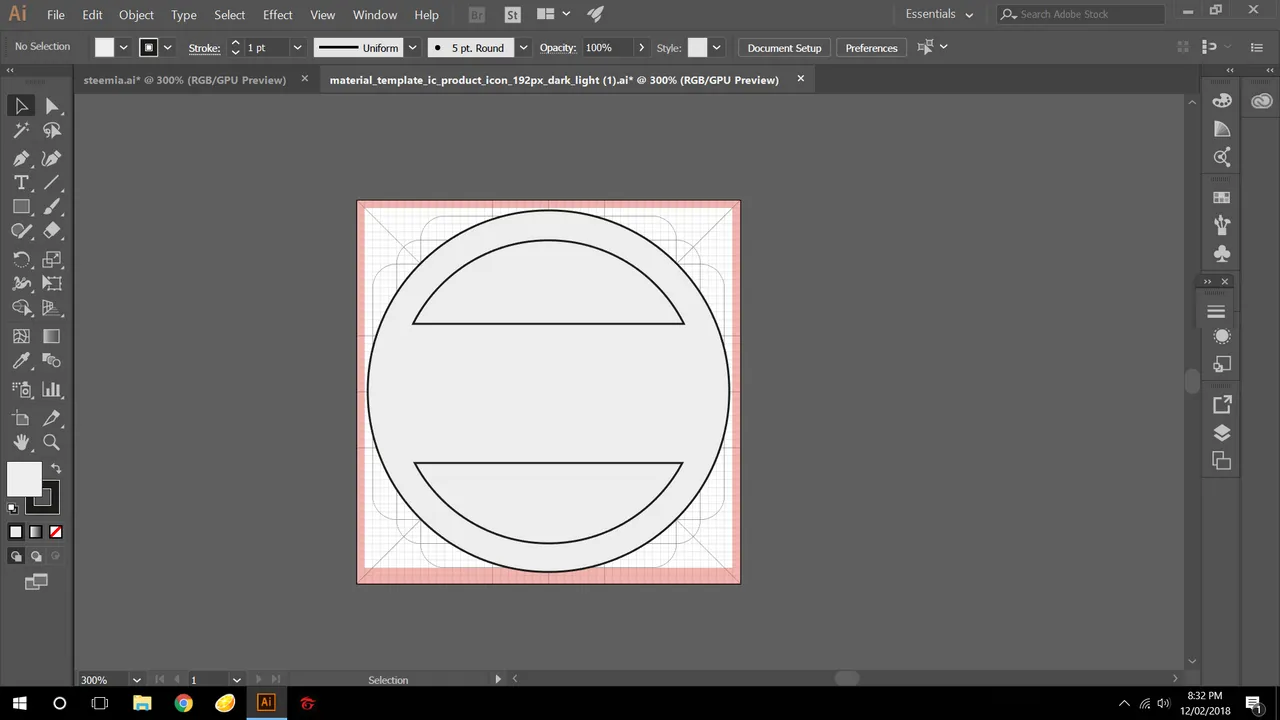The height and width of the screenshot is (720, 1280).
Task: Swap fill and stroke colors
Action: pyautogui.click(x=56, y=468)
